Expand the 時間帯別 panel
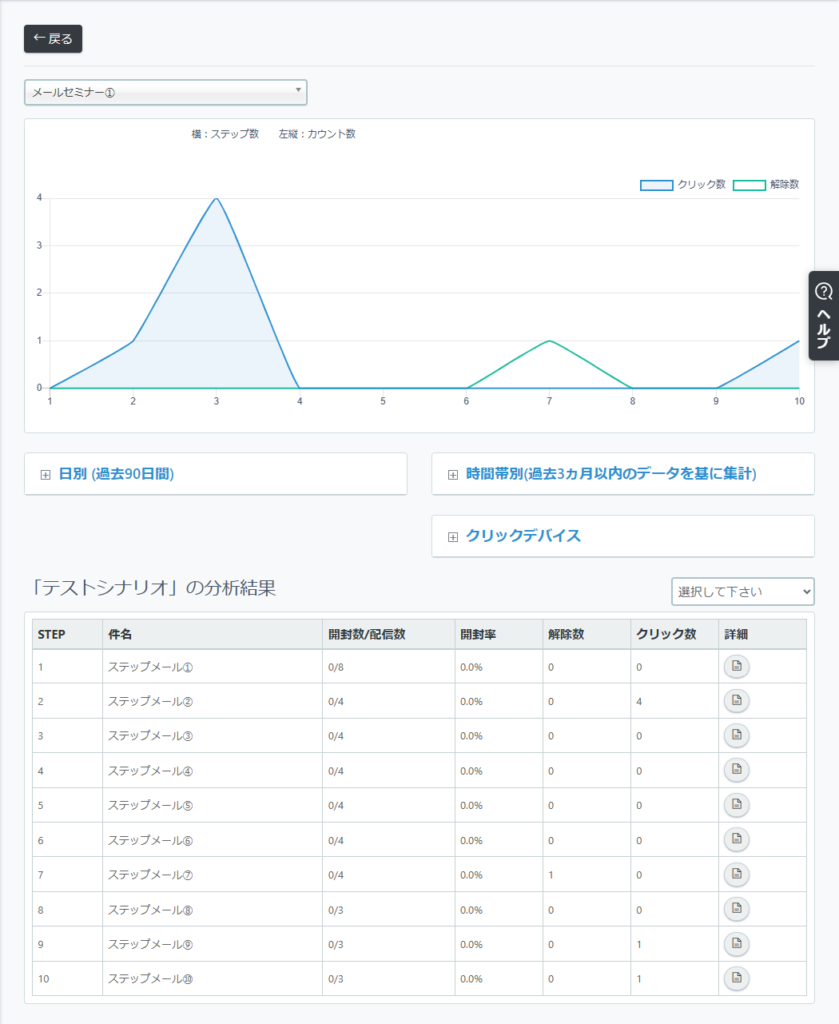The height and width of the screenshot is (1024, 839). (x=623, y=474)
